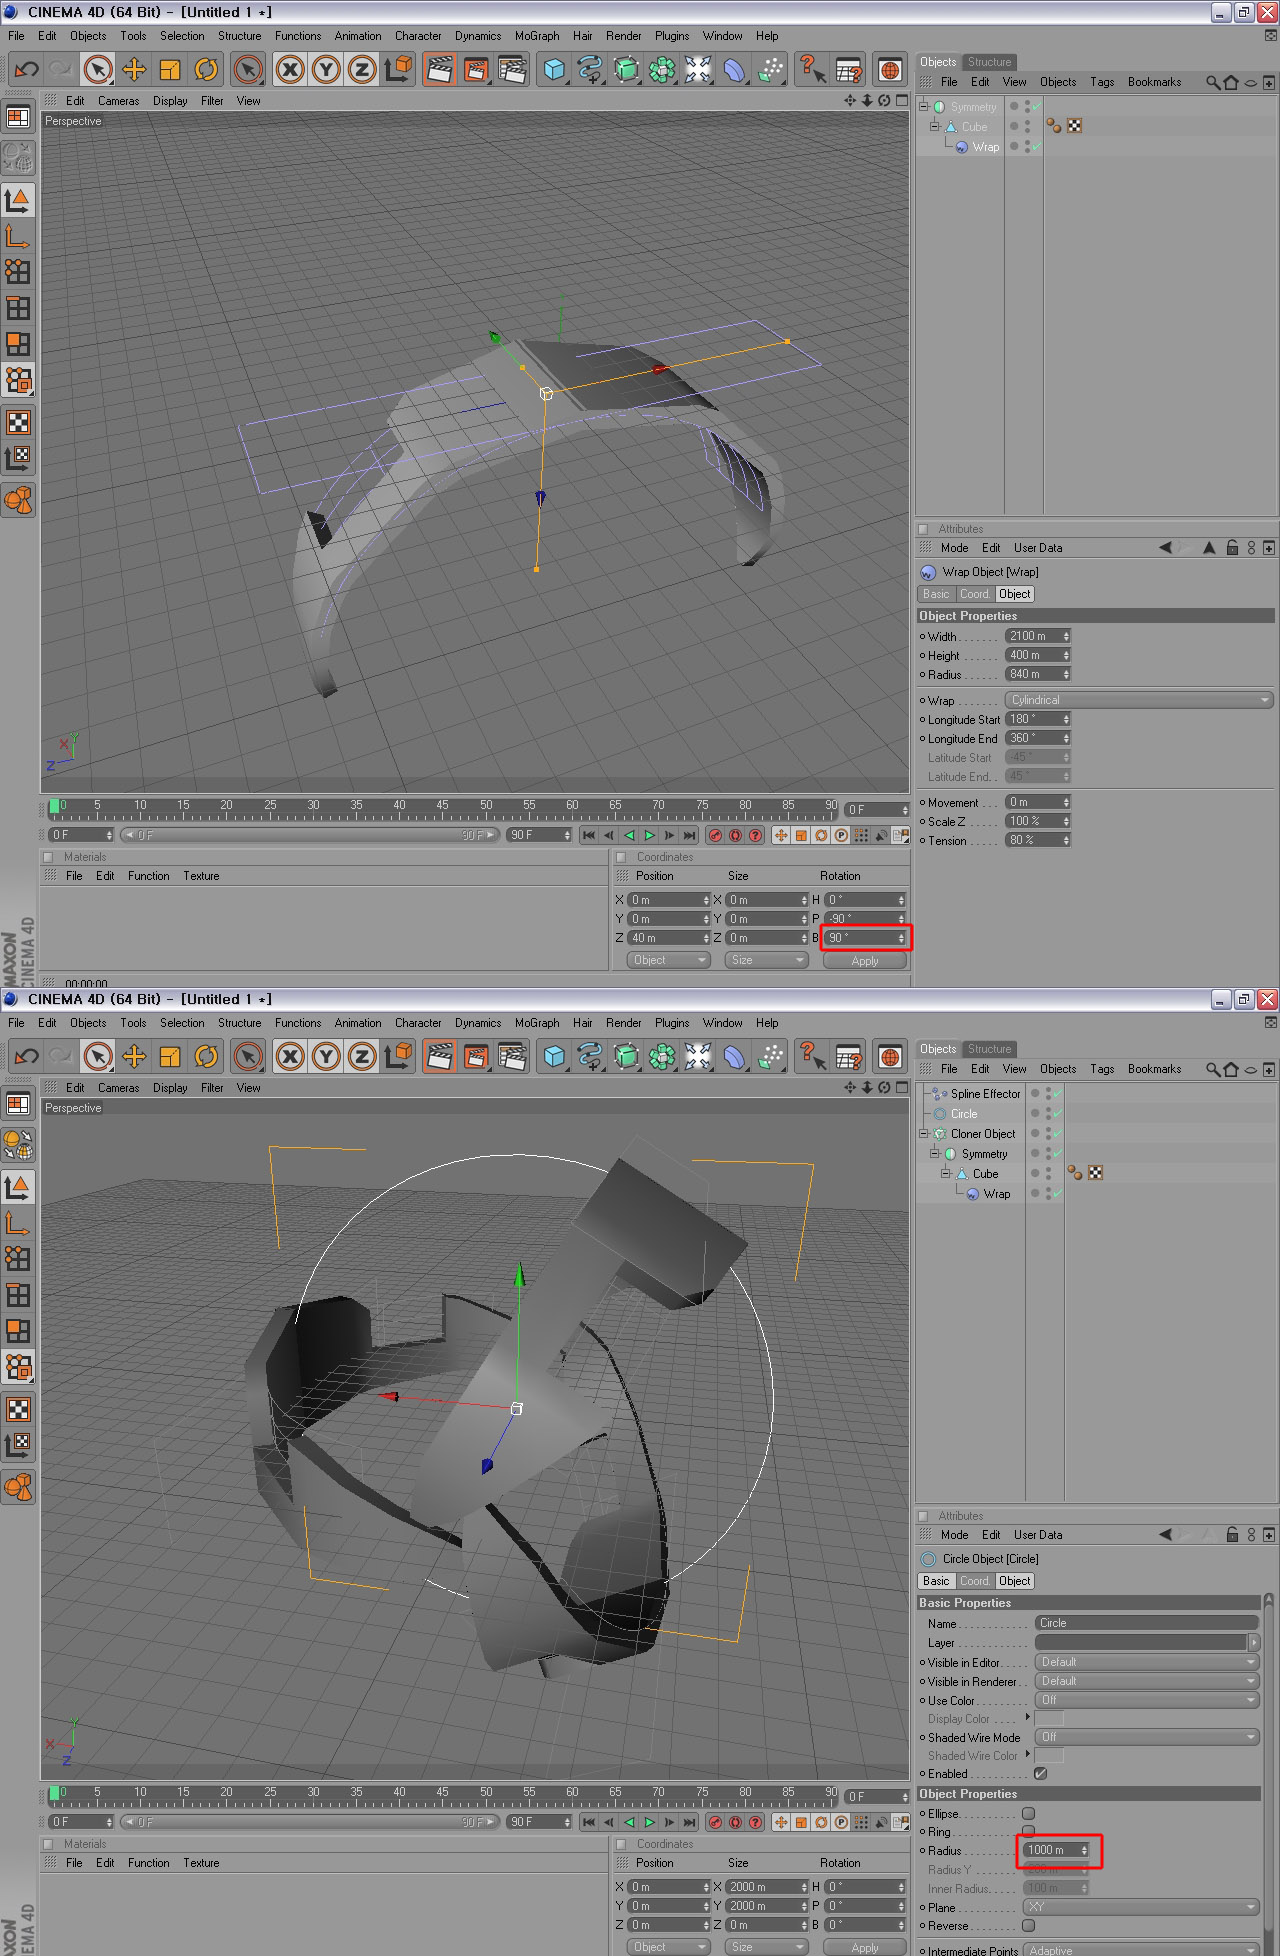Toggle Reverse checkbox in Circle properties
1280x1956 pixels.
pyautogui.click(x=1028, y=1926)
